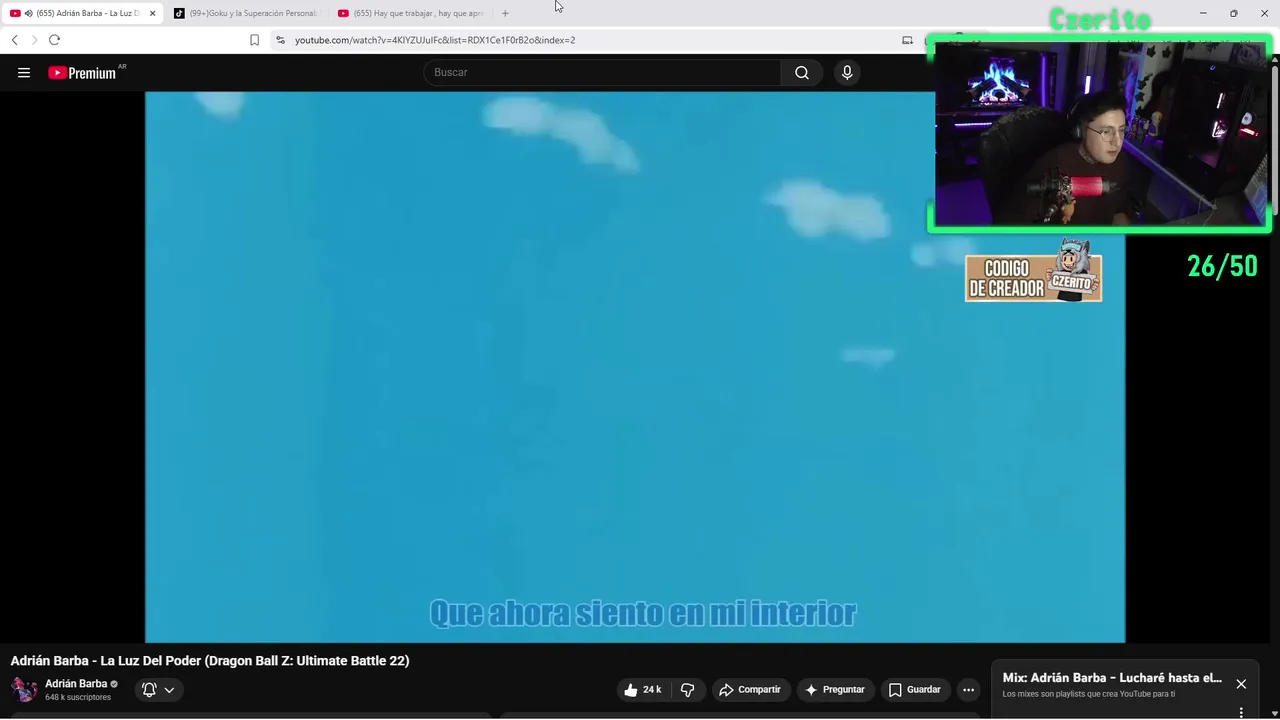Screen dimensions: 1280x720
Task: Open screen cast icon in browser toolbar
Action: coord(907,40)
